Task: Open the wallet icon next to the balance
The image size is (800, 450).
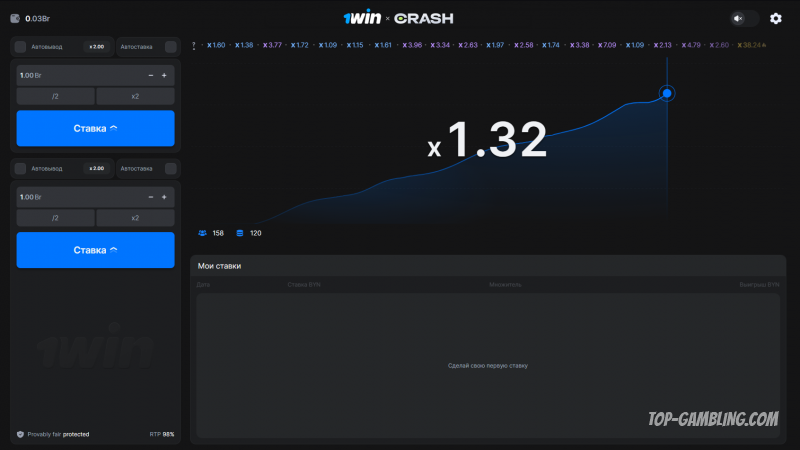Action: pyautogui.click(x=15, y=18)
